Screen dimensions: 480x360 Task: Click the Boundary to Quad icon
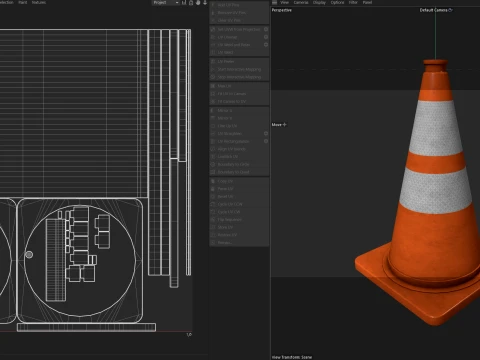coord(213,172)
